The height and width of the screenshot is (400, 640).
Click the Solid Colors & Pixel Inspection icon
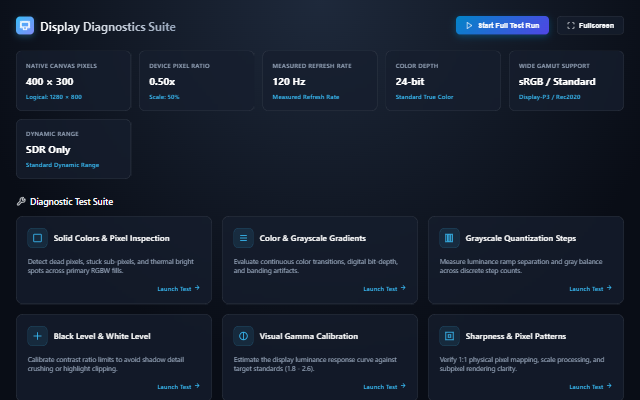[x=38, y=238]
